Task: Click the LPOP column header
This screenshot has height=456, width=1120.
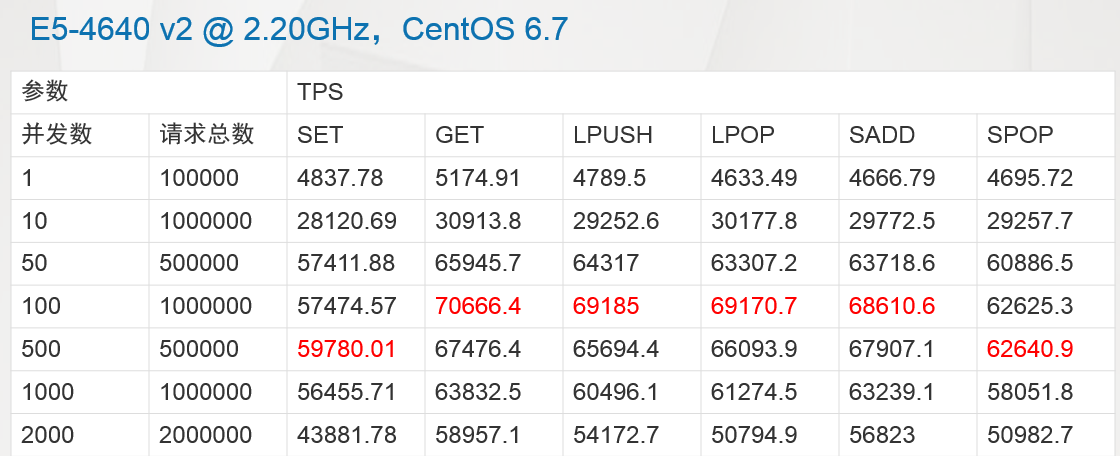Action: (x=743, y=135)
